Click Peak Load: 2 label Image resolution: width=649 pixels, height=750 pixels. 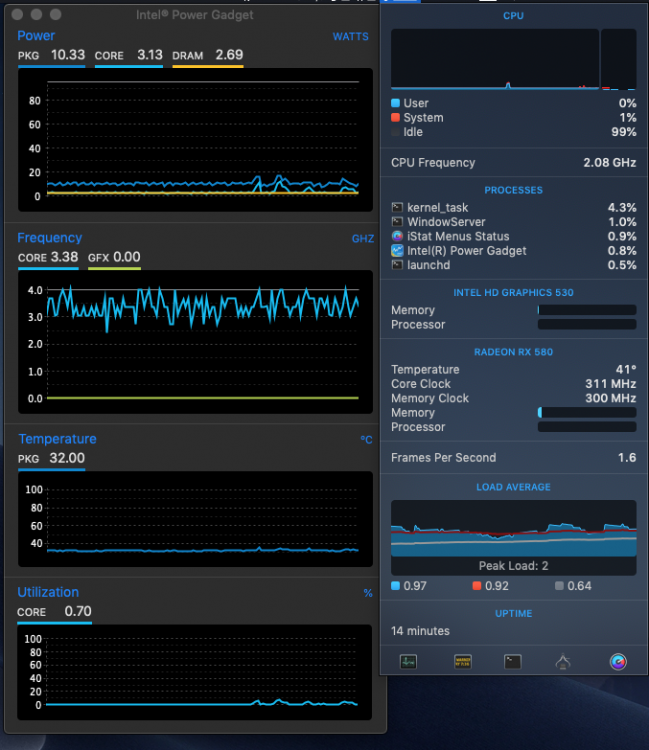514,566
